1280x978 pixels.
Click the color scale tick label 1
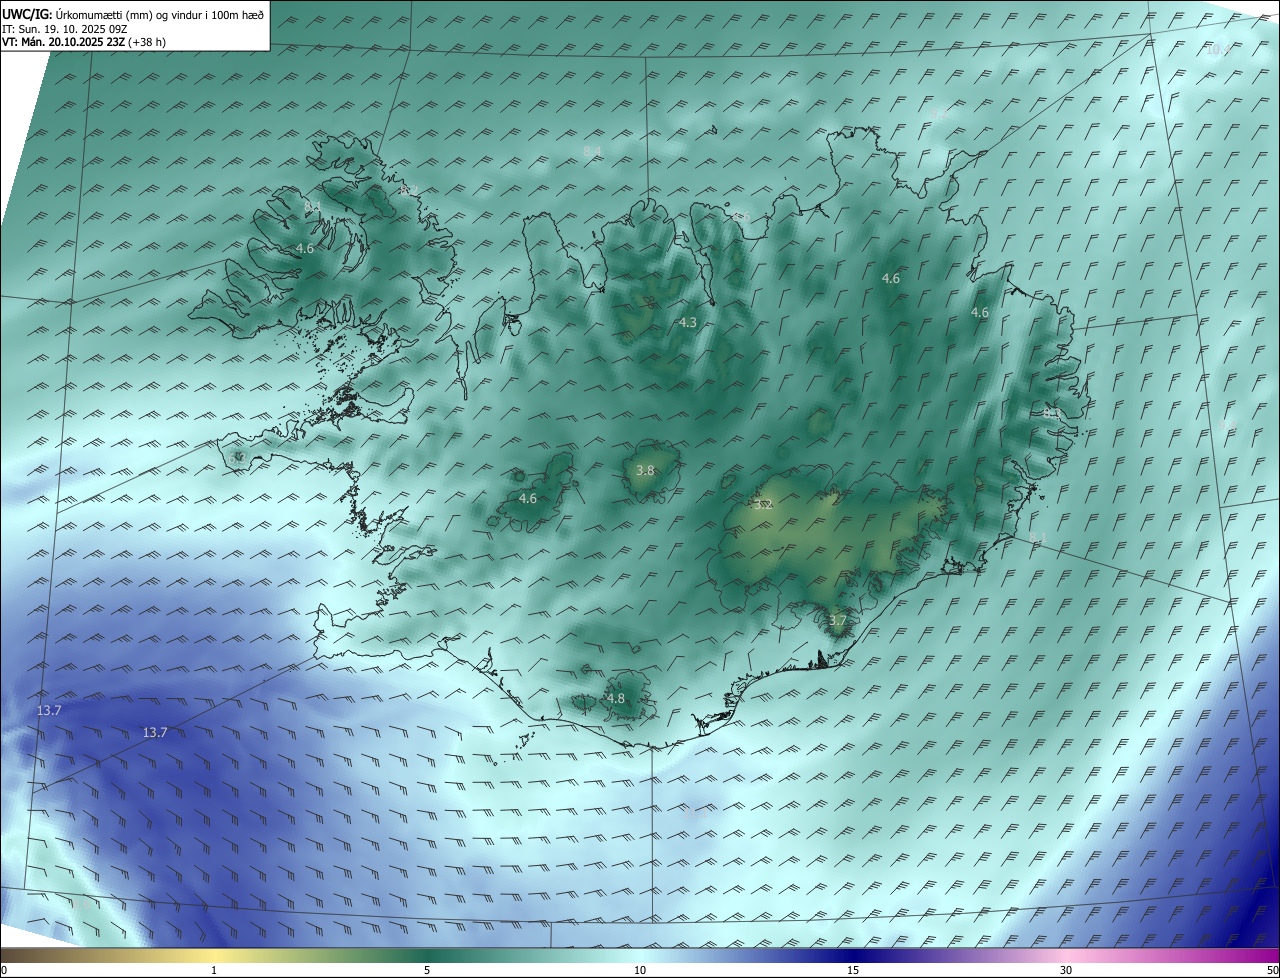pyautogui.click(x=214, y=970)
